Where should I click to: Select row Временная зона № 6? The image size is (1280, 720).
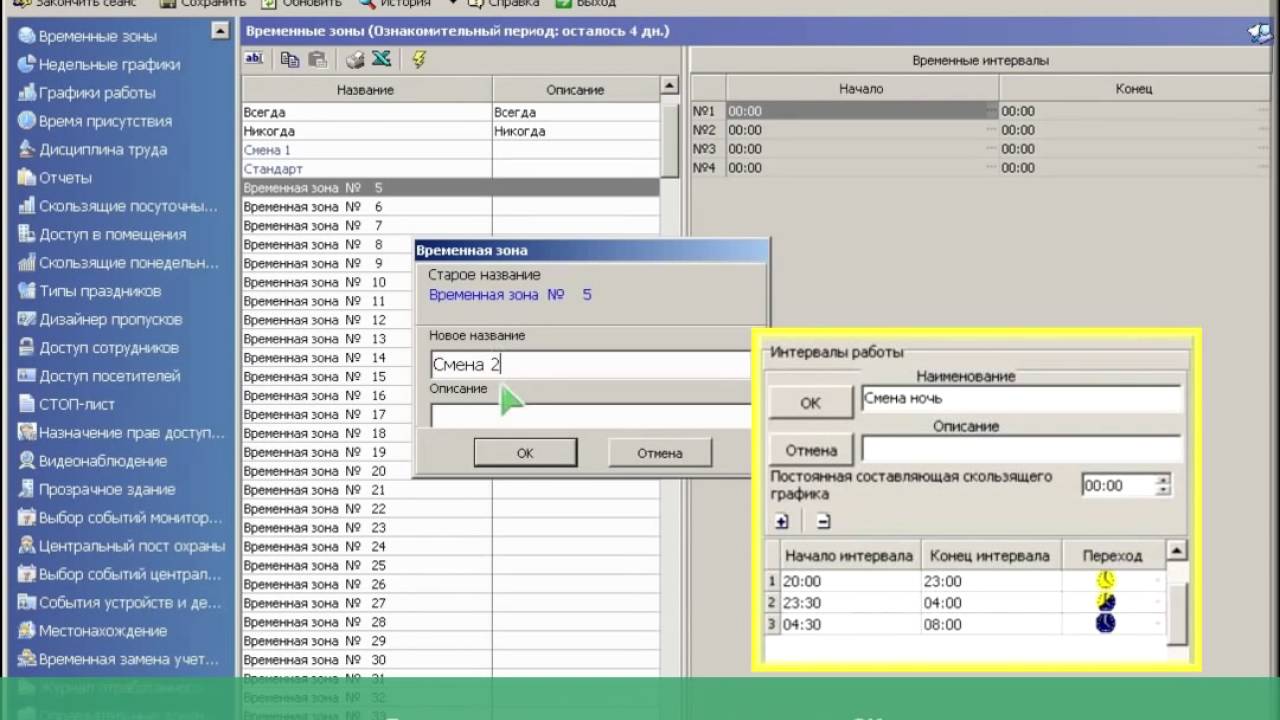pyautogui.click(x=450, y=207)
